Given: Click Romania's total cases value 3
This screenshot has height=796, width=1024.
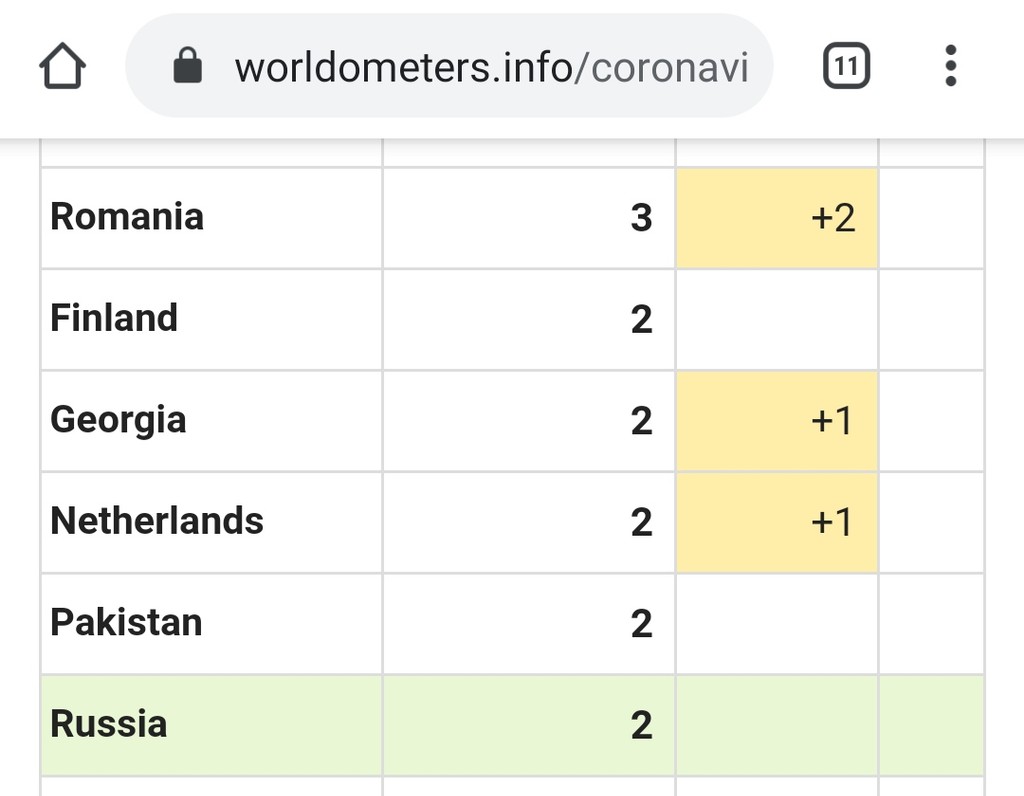Looking at the screenshot, I should (x=641, y=218).
